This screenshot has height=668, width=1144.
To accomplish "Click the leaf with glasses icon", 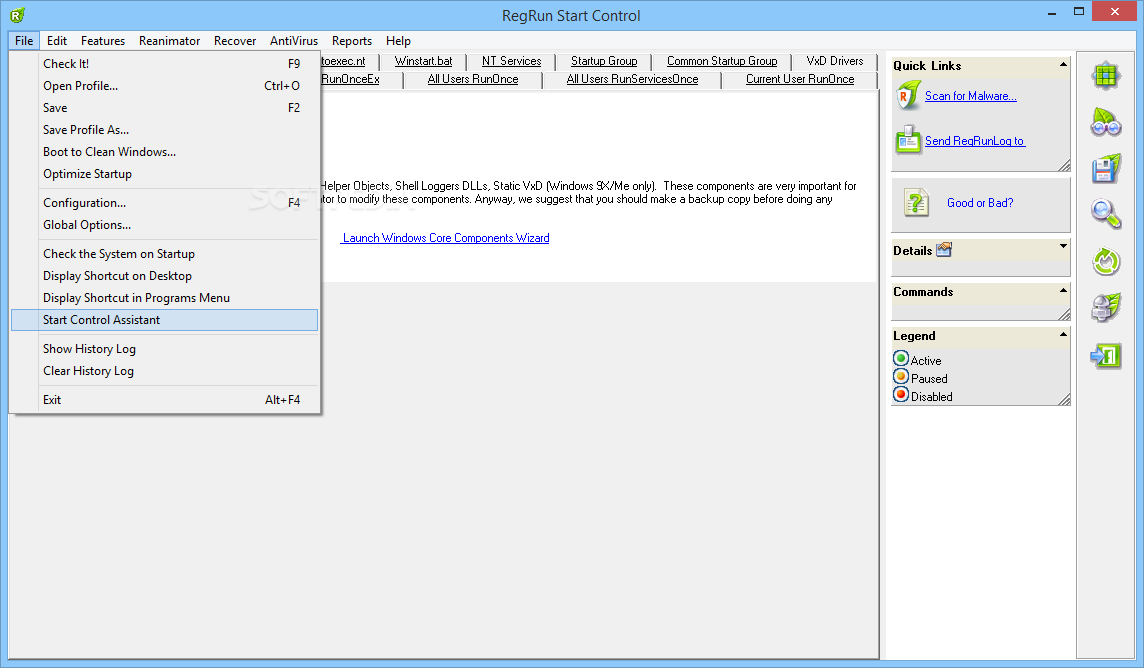I will [1106, 122].
